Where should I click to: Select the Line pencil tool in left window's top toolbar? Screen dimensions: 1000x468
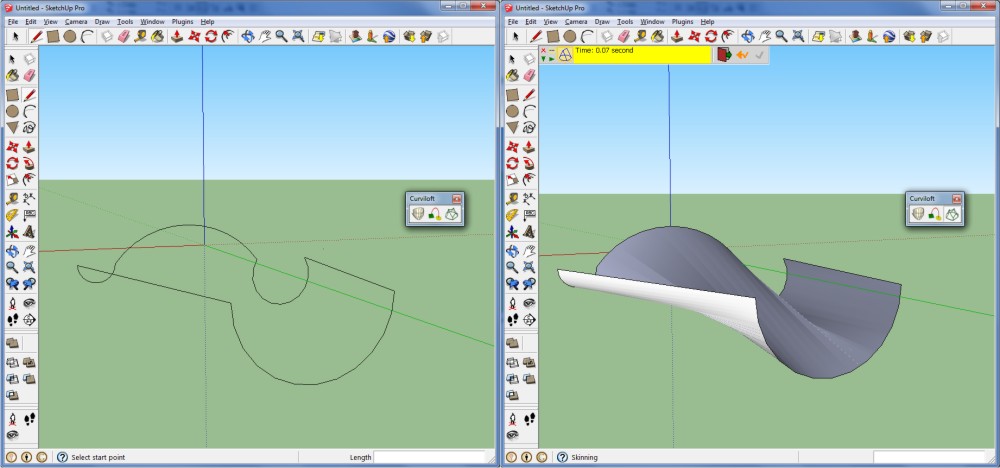pos(35,36)
